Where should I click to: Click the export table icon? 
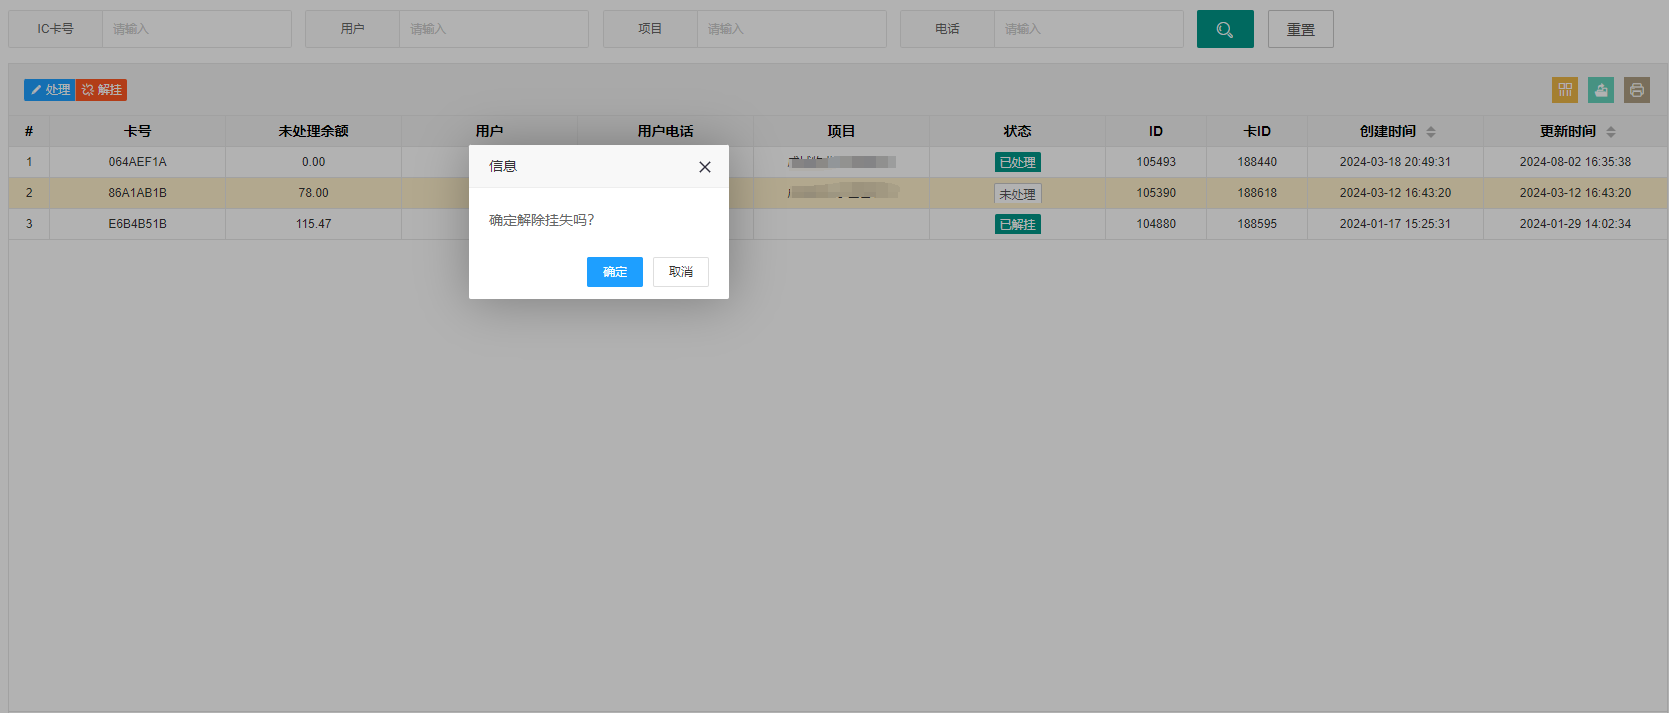(x=1601, y=90)
